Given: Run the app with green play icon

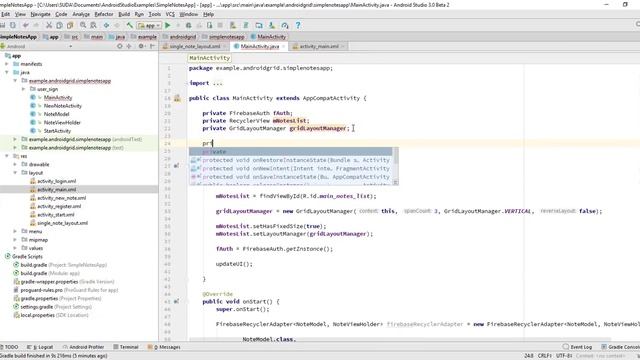Looking at the screenshot, I should 167,25.
